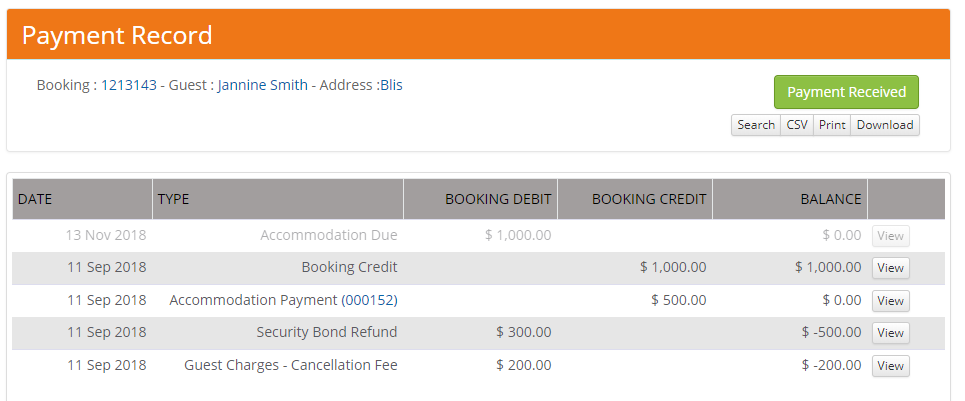
Task: Open guest Jannine Smith link
Action: pyautogui.click(x=262, y=85)
